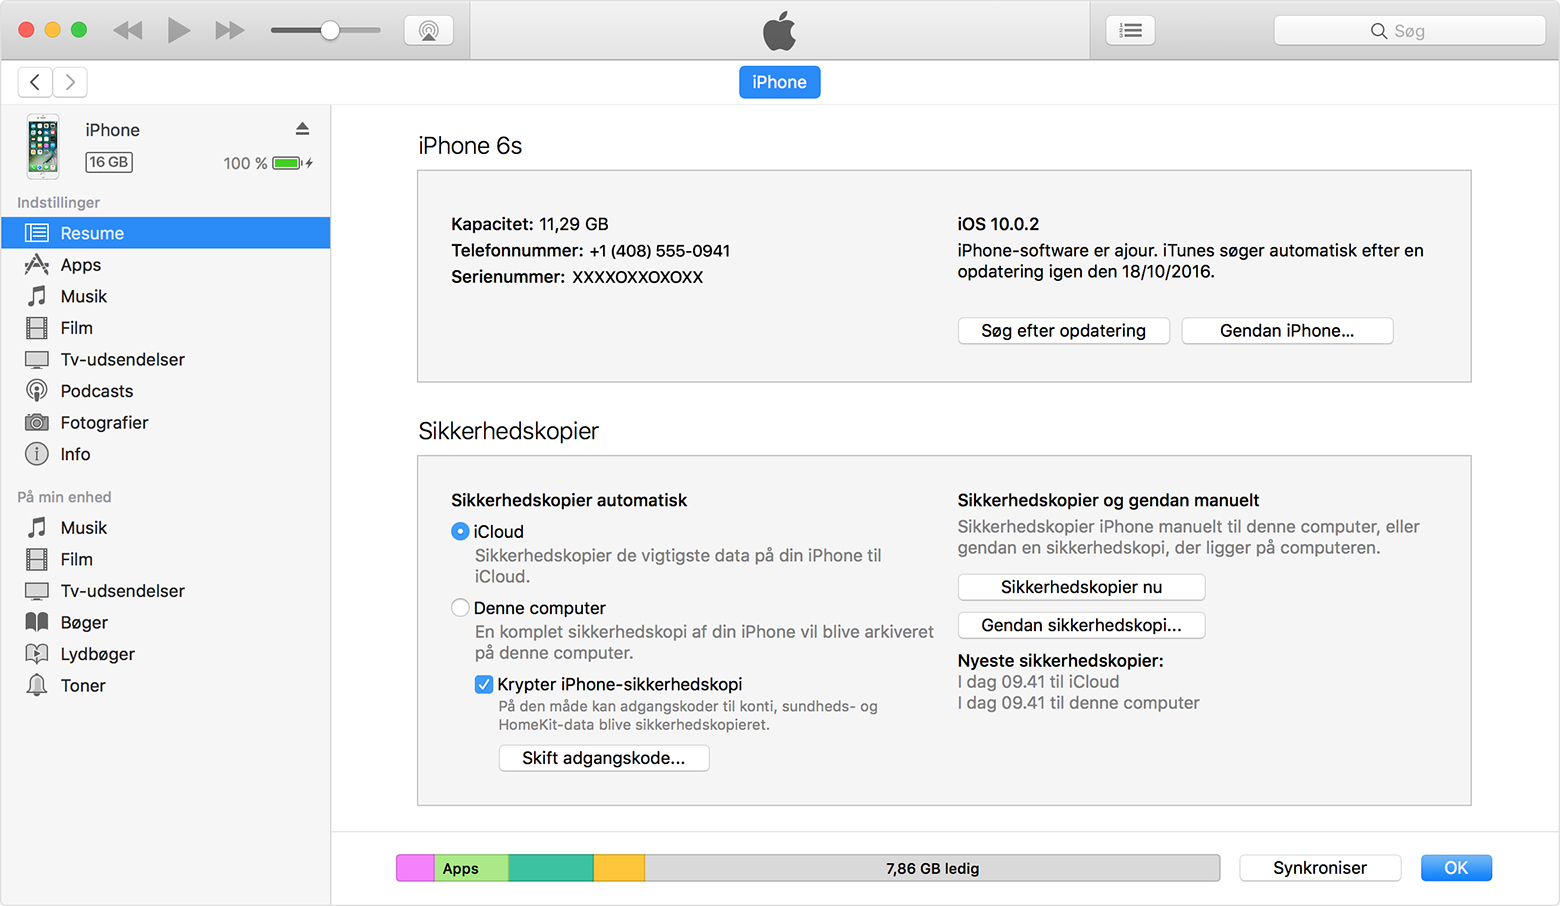Viewport: 1560px width, 906px height.
Task: Click the fast-forward playback button
Action: (x=230, y=30)
